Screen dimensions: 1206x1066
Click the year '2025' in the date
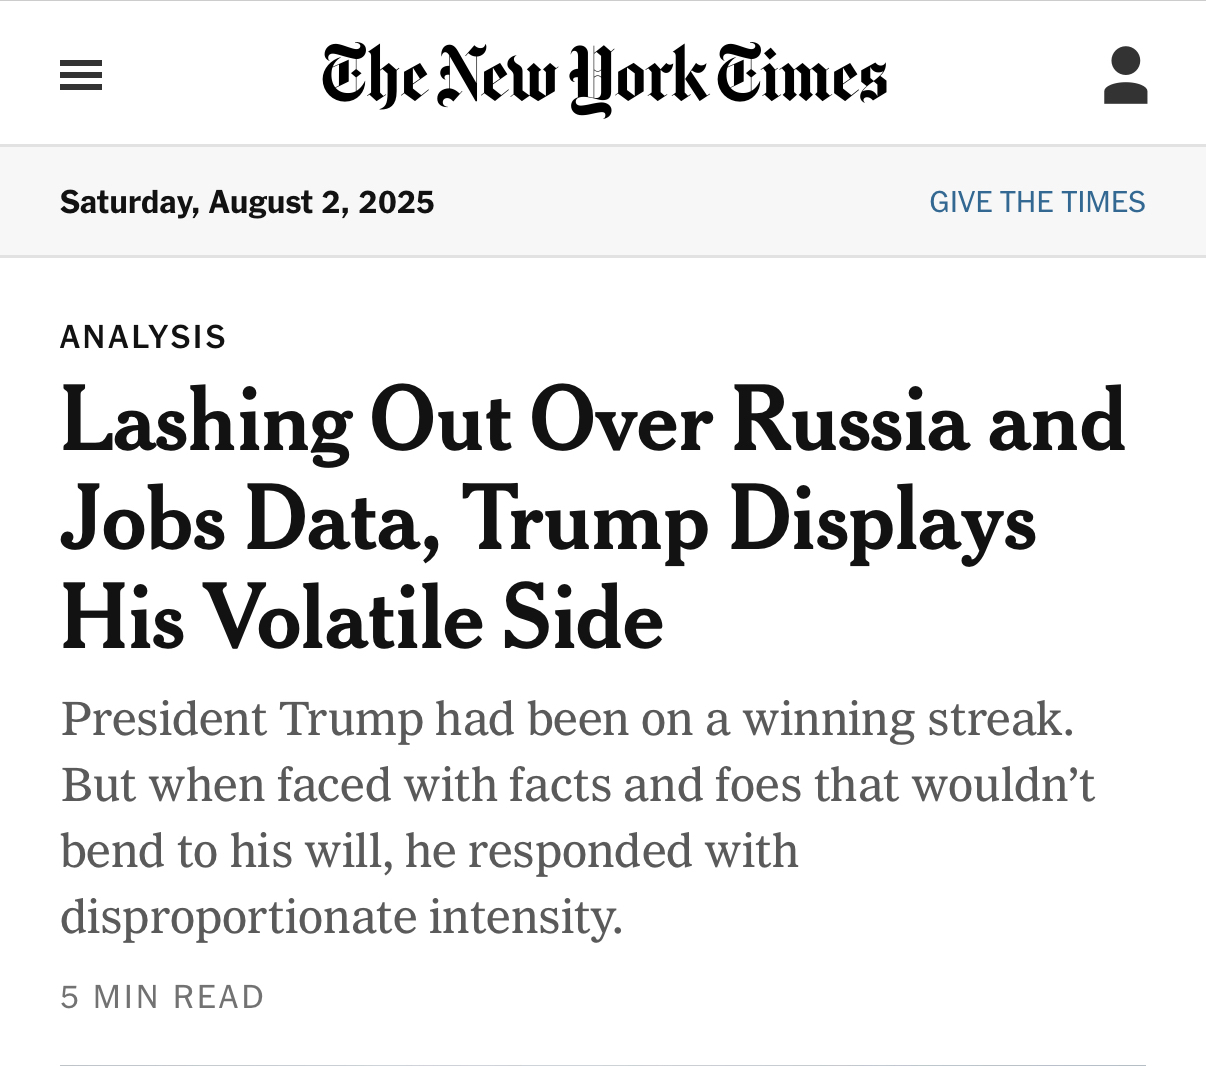click(396, 202)
